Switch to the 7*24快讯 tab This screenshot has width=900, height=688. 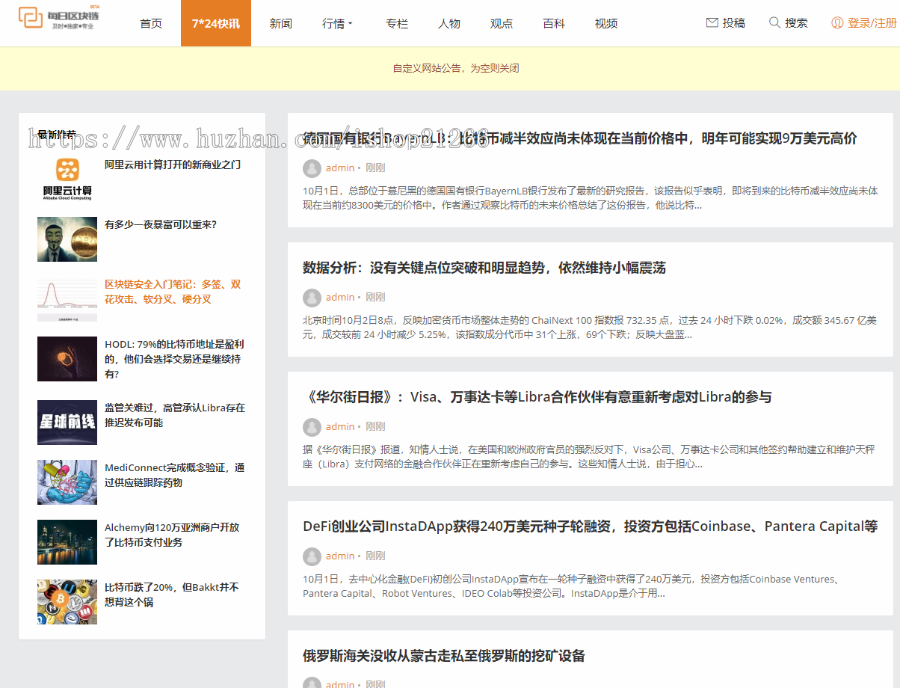[x=215, y=22]
